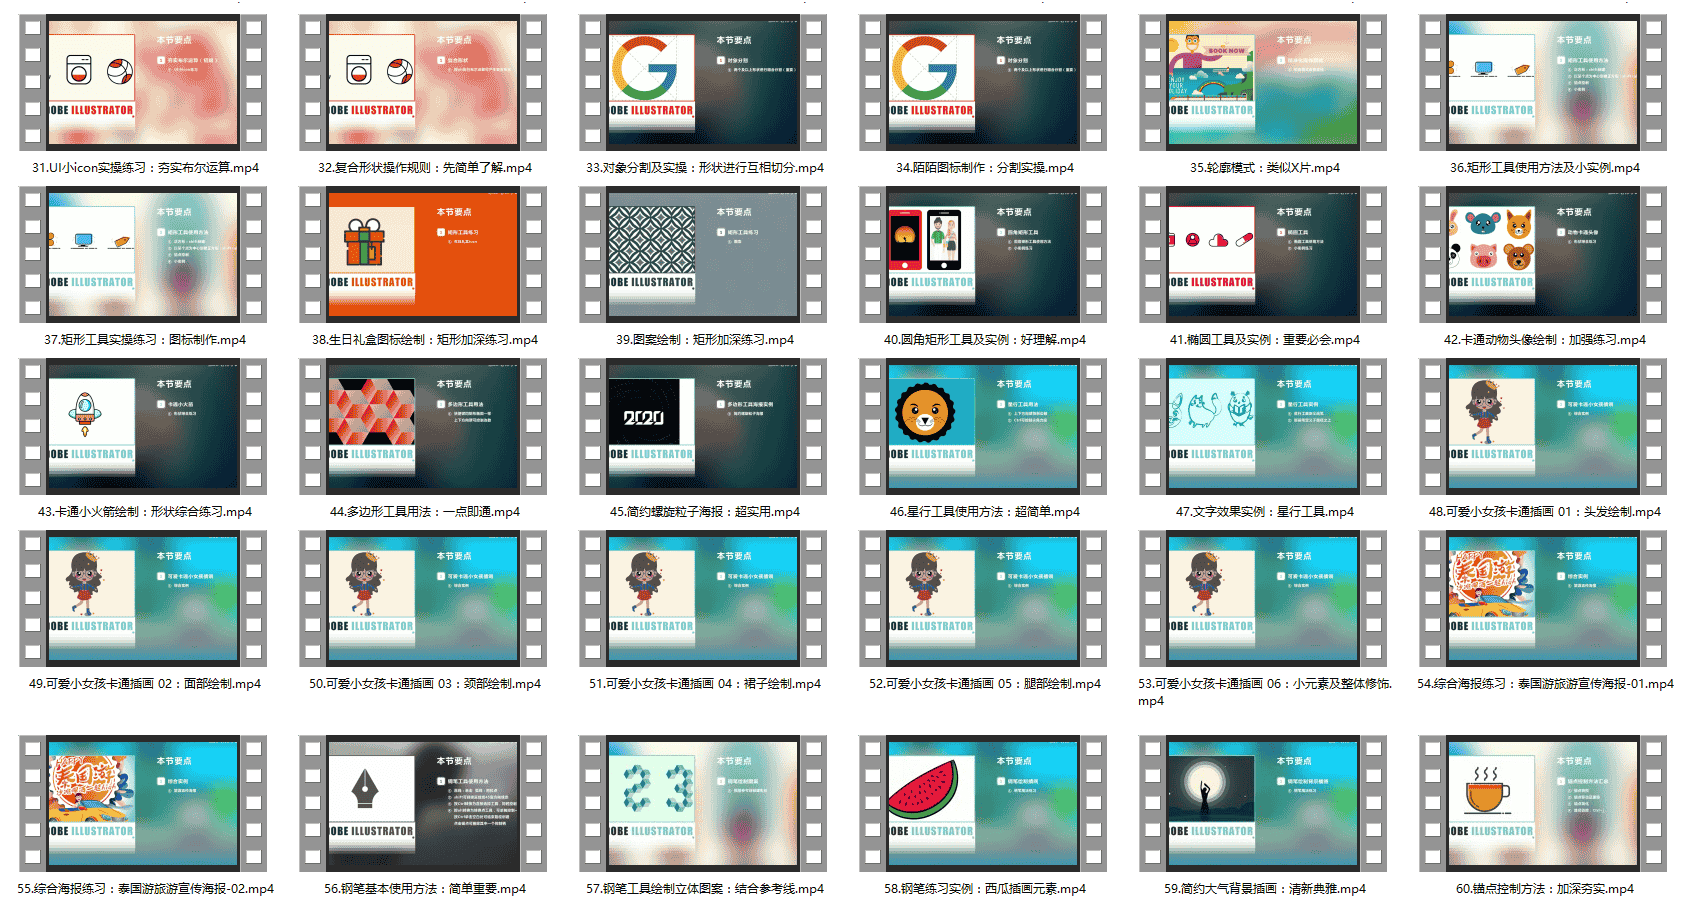The image size is (1696, 904).
Task: Open thumbnail 52.可爱小女孩卡通插画 05 腿部绘制
Action: (983, 599)
